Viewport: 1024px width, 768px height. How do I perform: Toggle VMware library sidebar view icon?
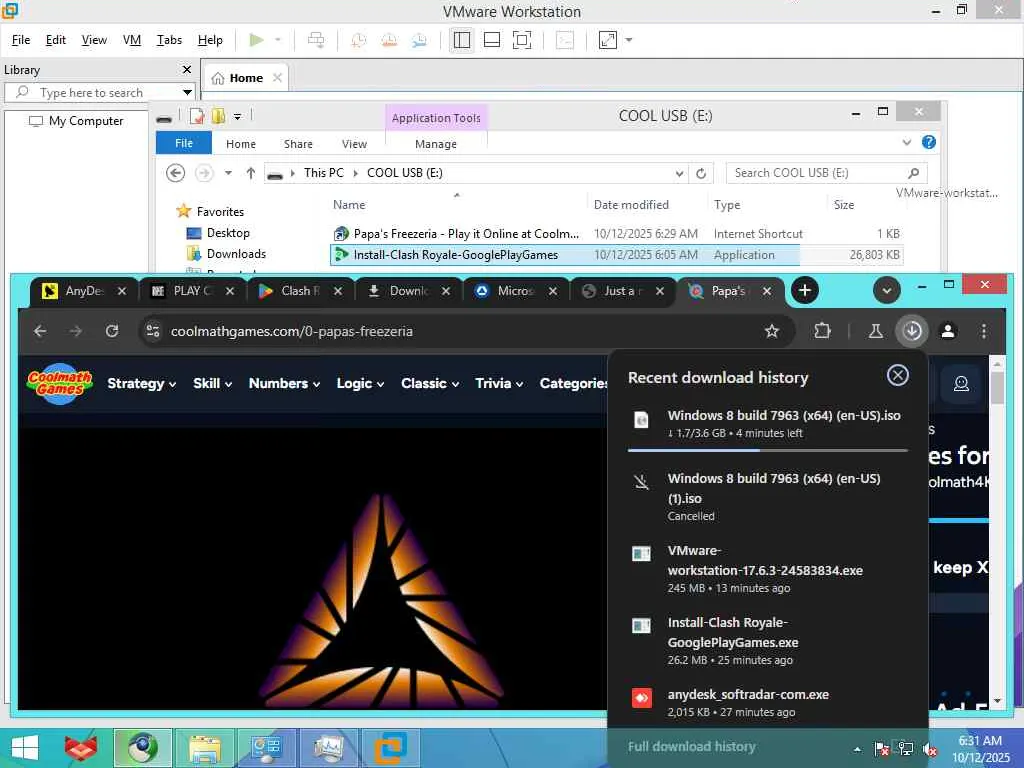tap(462, 40)
